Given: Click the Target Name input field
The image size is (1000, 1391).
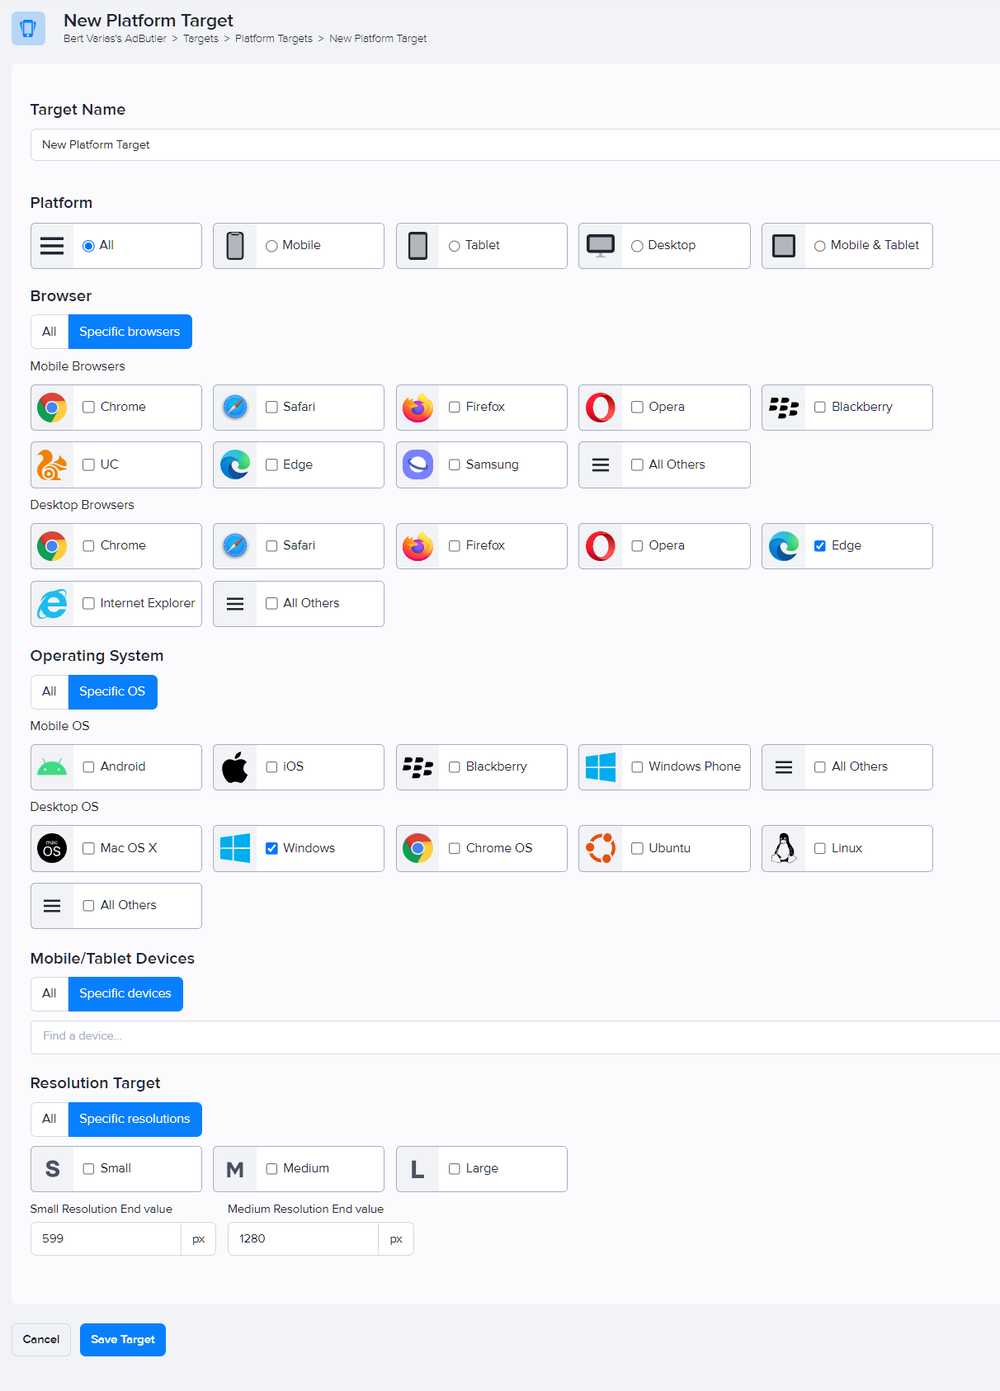Looking at the screenshot, I should pyautogui.click(x=515, y=145).
